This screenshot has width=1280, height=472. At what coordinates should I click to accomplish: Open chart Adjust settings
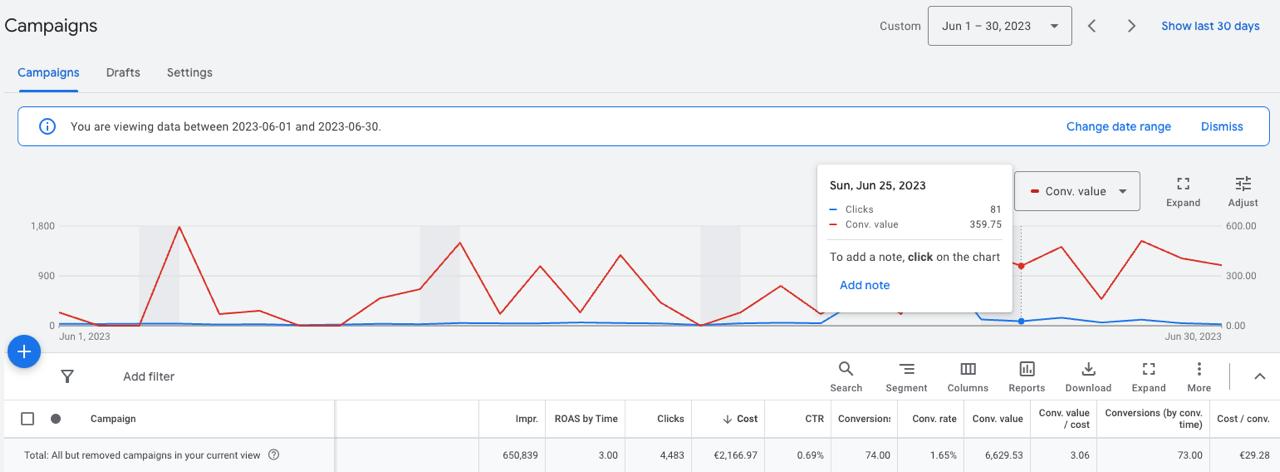pos(1242,190)
